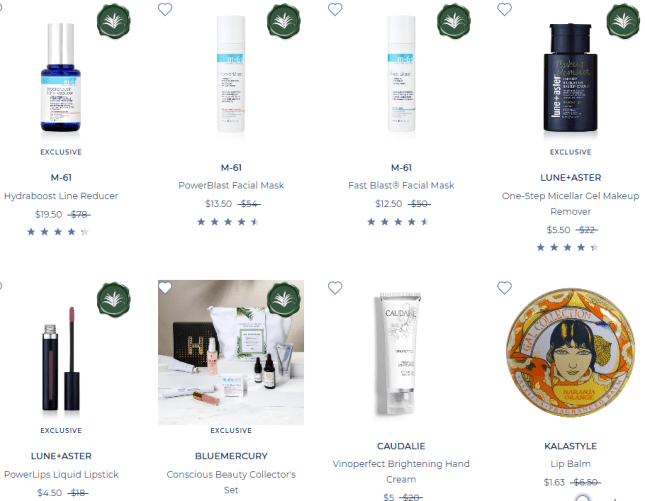The height and width of the screenshot is (501, 645).
Task: Click heart icon on Kalastyle Lip Balm
Action: coord(504,288)
